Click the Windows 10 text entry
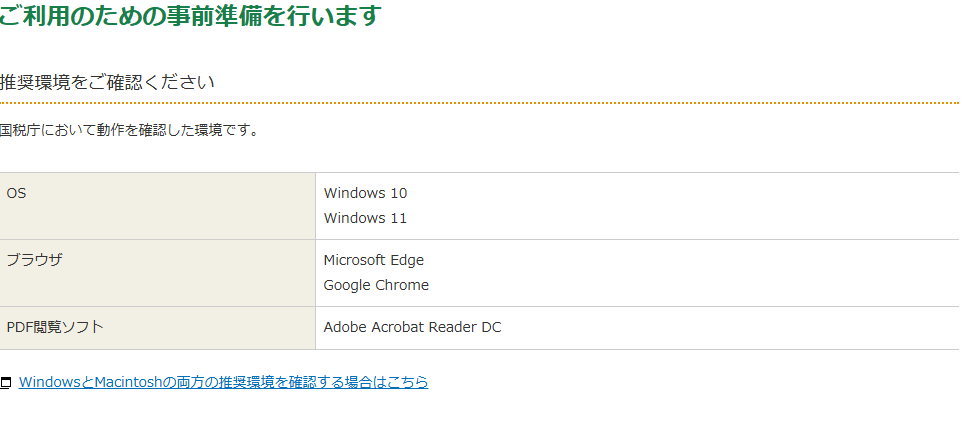The height and width of the screenshot is (437, 964). [365, 193]
